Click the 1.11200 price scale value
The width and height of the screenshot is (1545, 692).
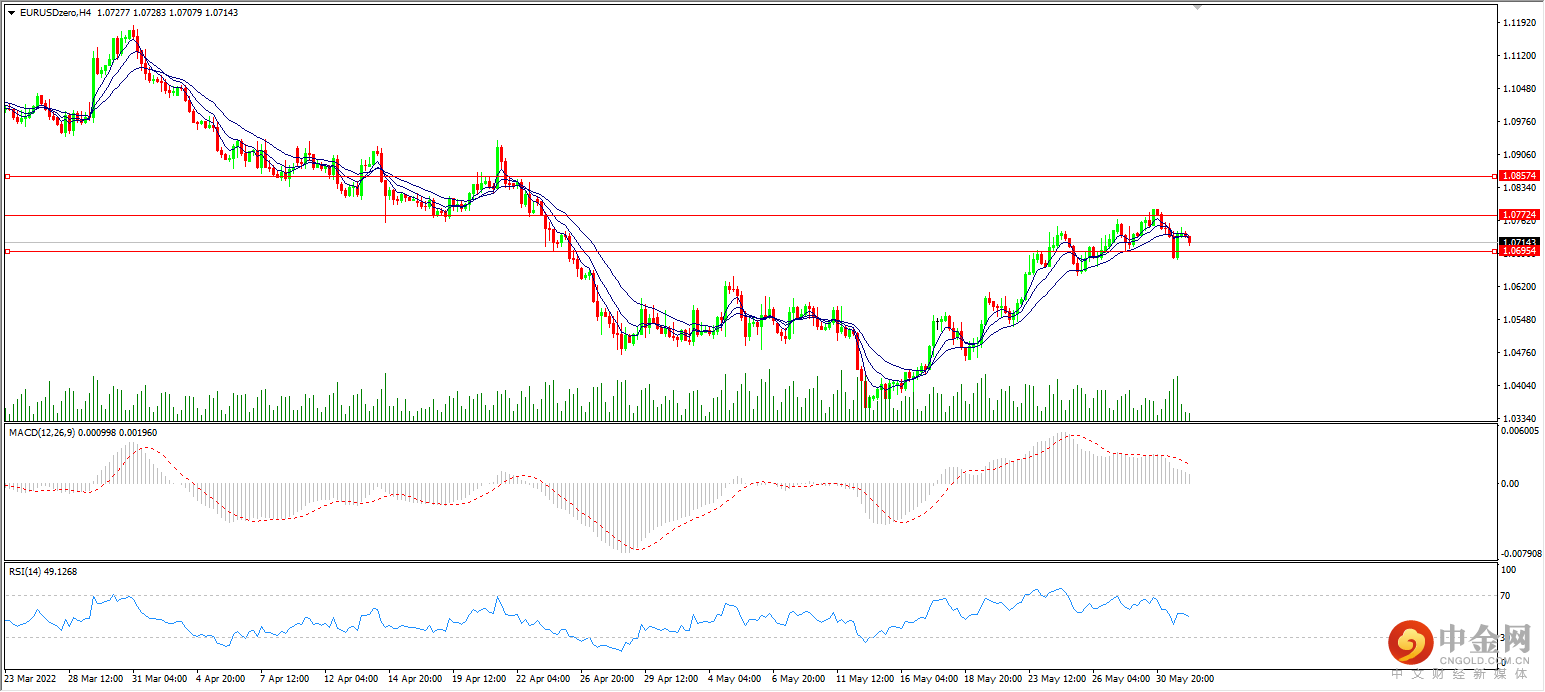pyautogui.click(x=1520, y=56)
